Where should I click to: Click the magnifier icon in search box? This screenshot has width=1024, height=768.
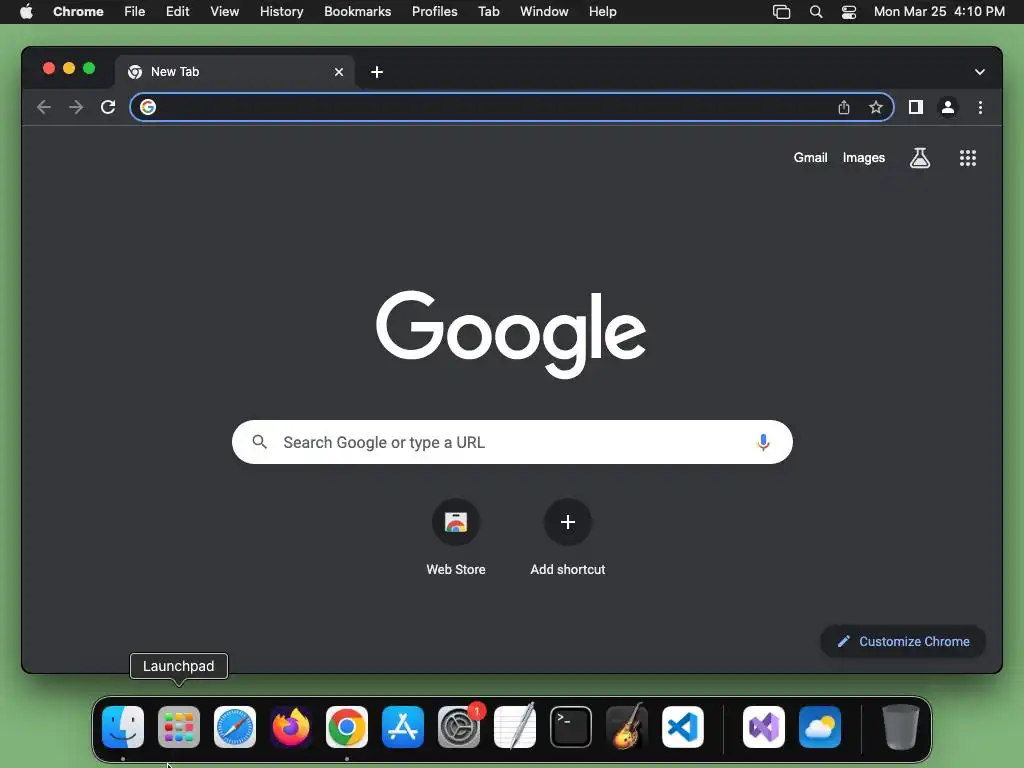coord(259,442)
